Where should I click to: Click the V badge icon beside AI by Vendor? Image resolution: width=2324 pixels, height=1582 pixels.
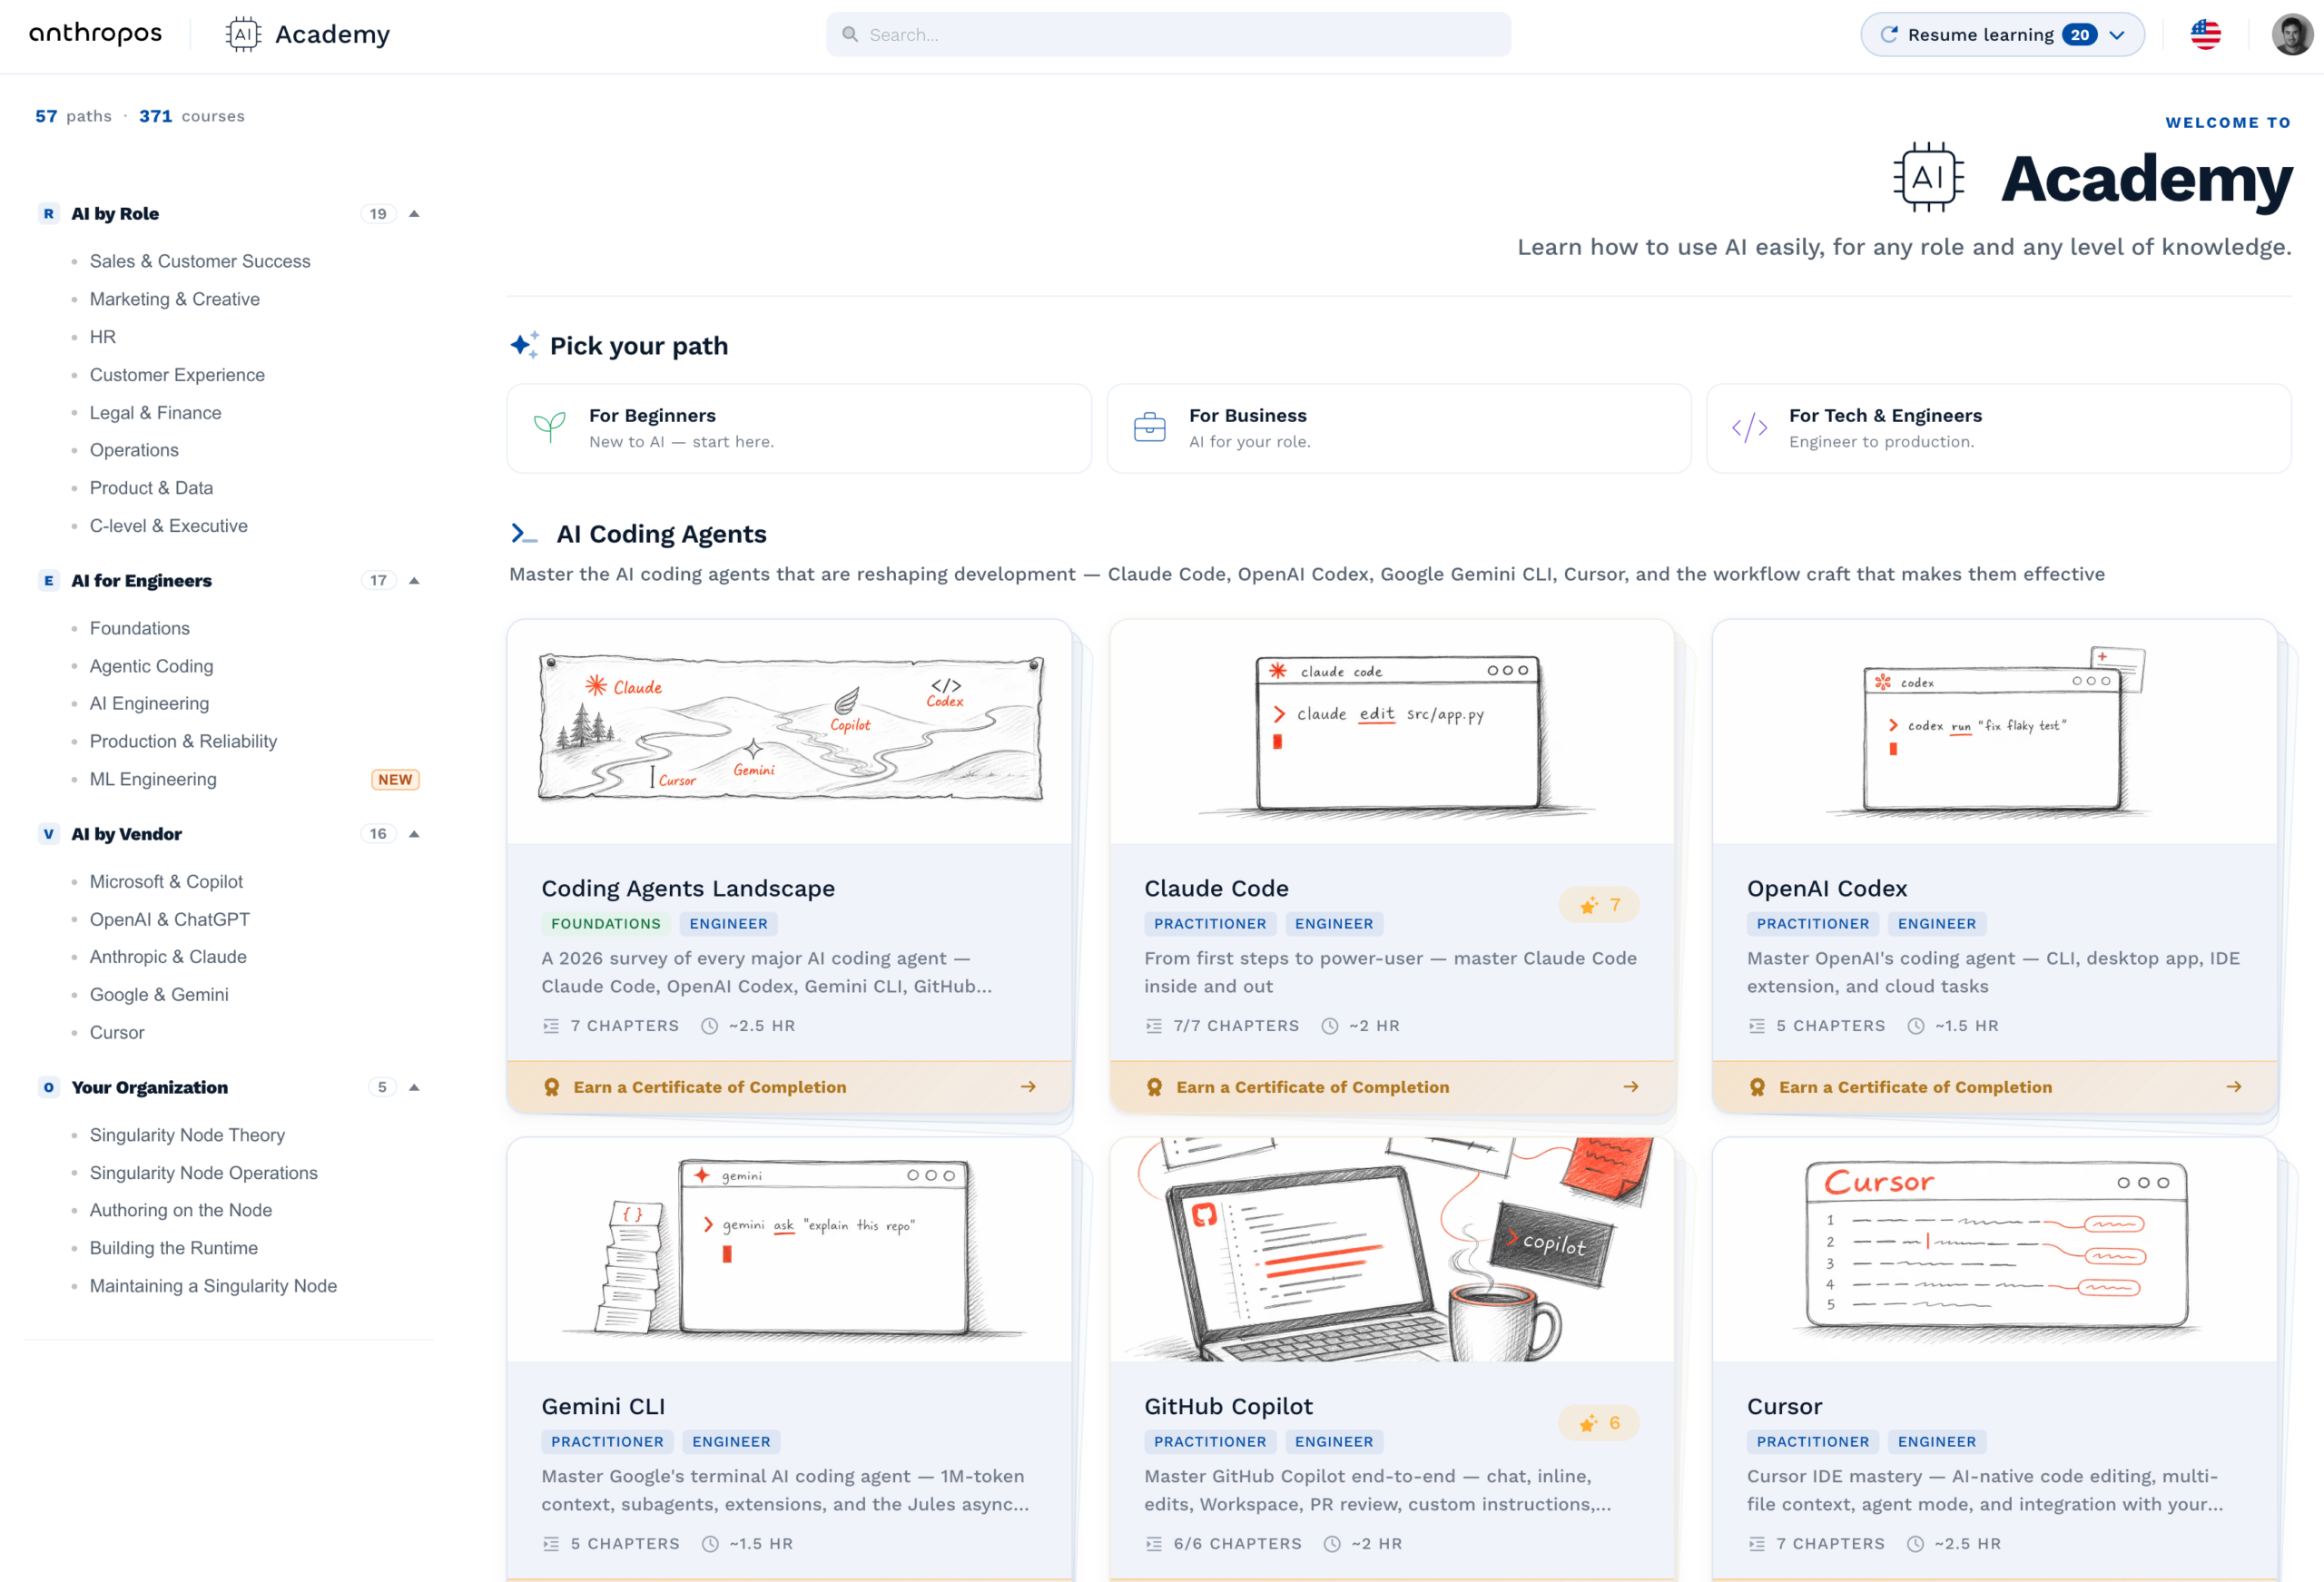[48, 834]
